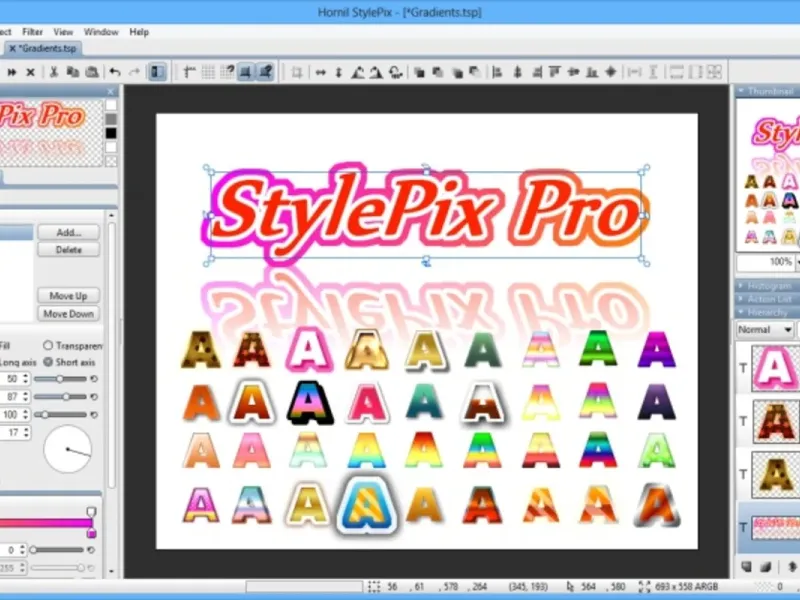Click the Crop icon in toolbar
The image size is (800, 600).
(x=296, y=72)
